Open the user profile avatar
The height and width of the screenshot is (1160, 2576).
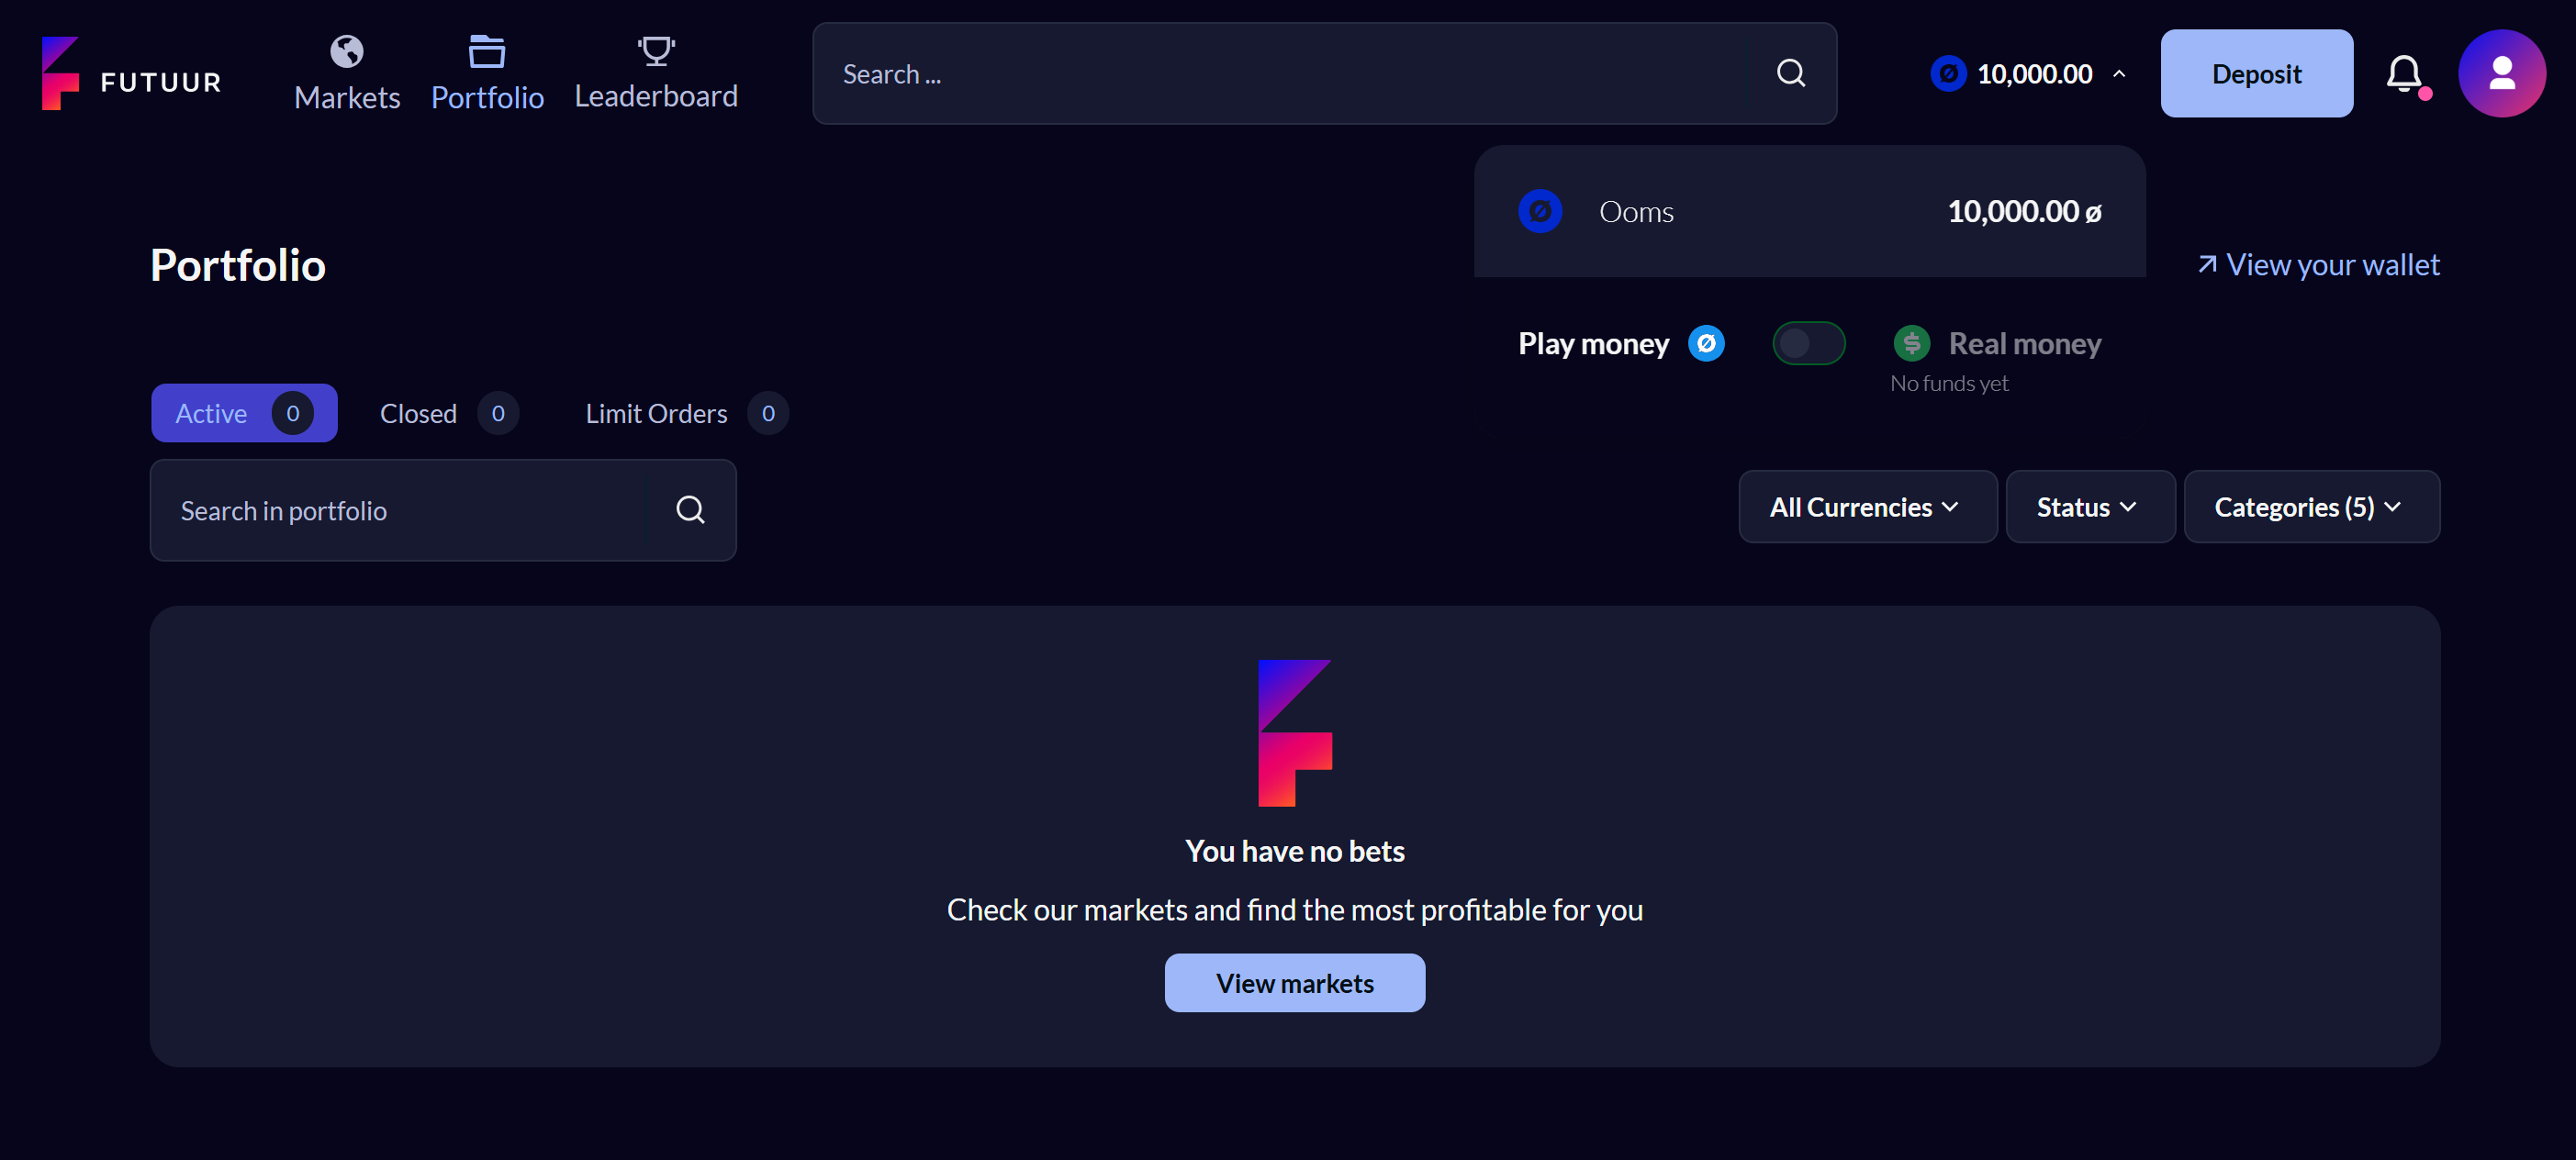[x=2502, y=74]
